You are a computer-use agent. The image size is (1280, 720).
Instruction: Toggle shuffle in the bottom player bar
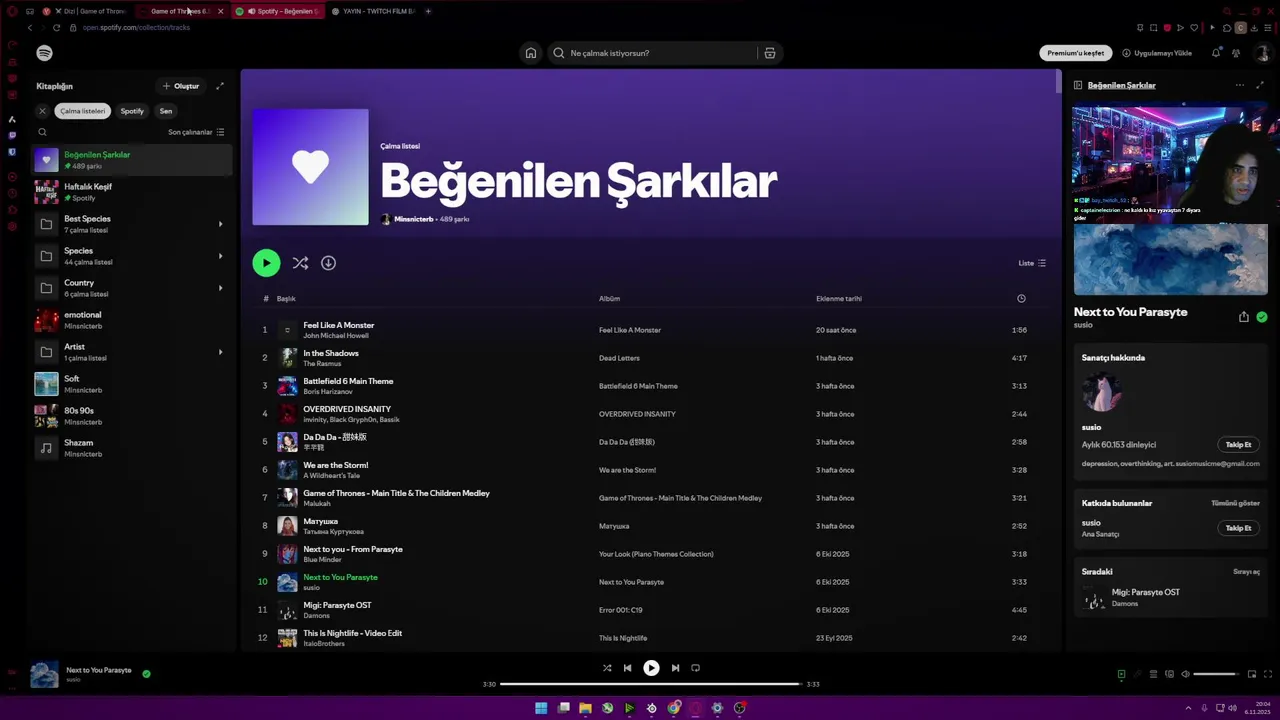607,668
